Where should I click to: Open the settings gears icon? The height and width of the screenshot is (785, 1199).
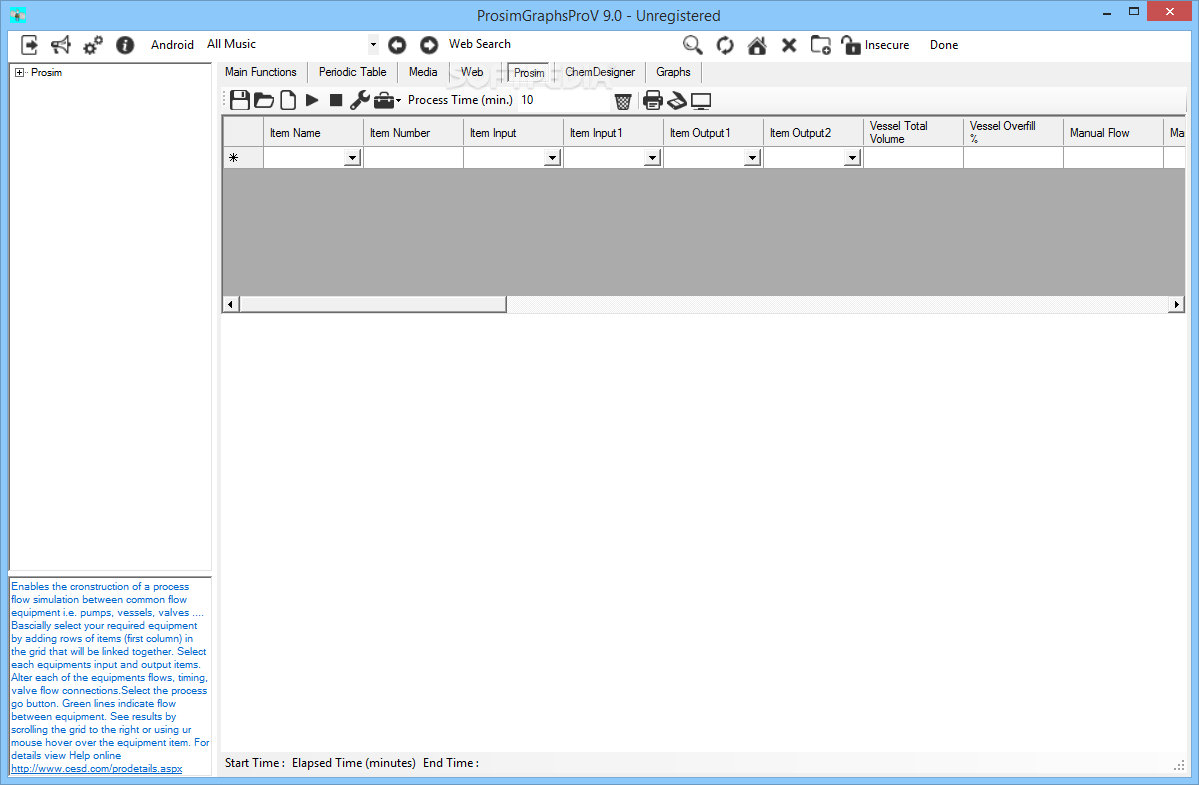click(x=93, y=45)
